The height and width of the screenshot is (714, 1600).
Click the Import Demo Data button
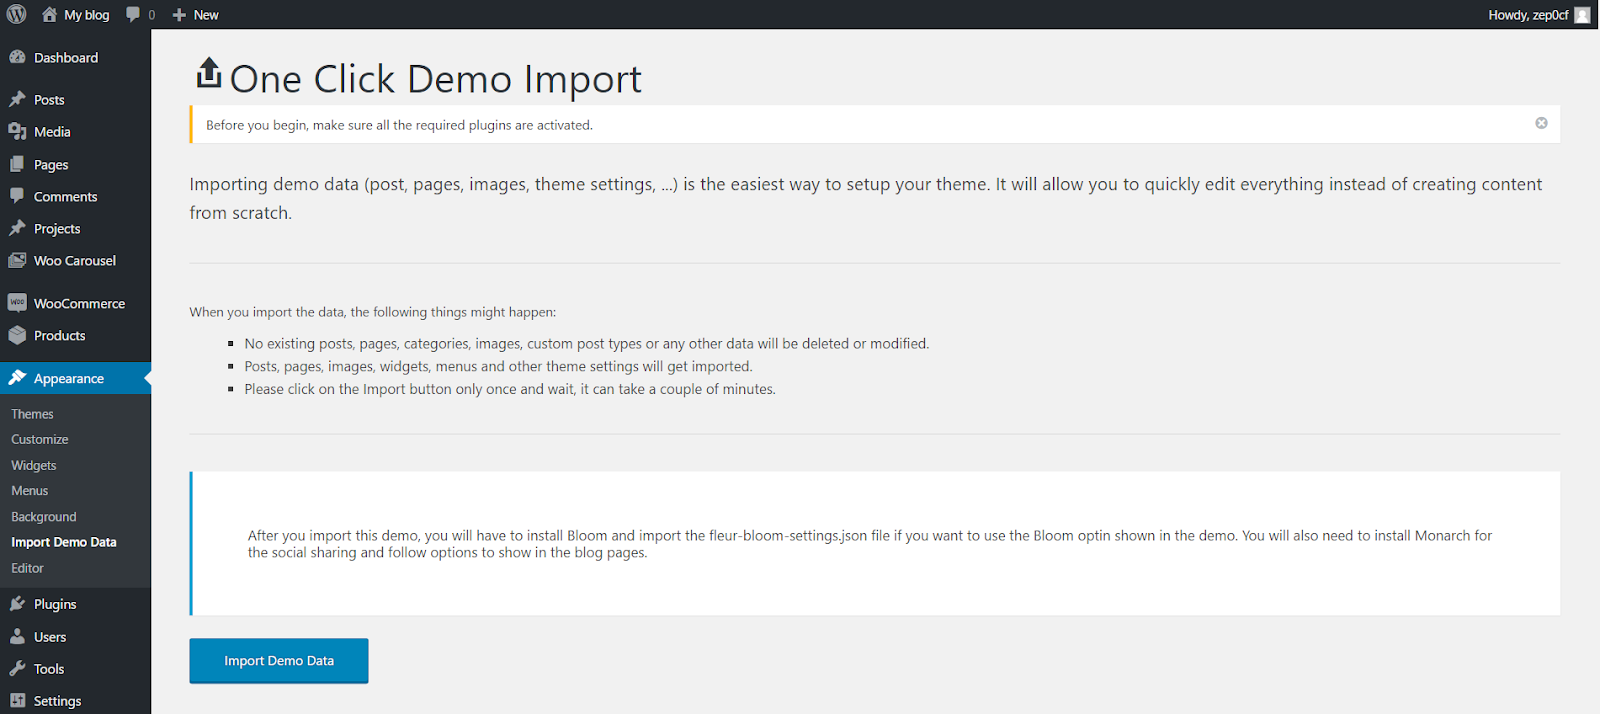(279, 661)
